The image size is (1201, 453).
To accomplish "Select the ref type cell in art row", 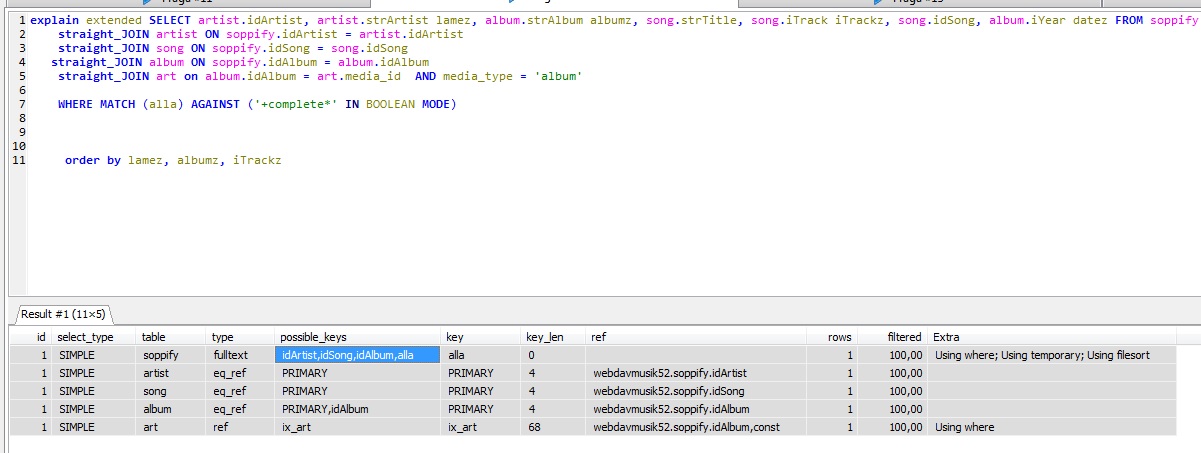I will pos(240,427).
